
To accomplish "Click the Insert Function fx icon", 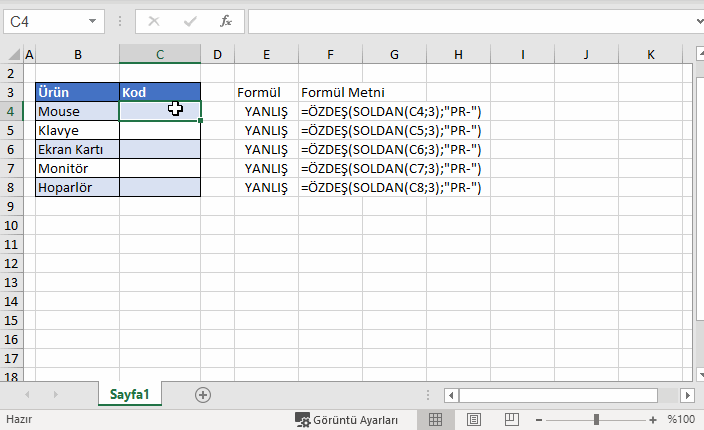I will coord(226,20).
